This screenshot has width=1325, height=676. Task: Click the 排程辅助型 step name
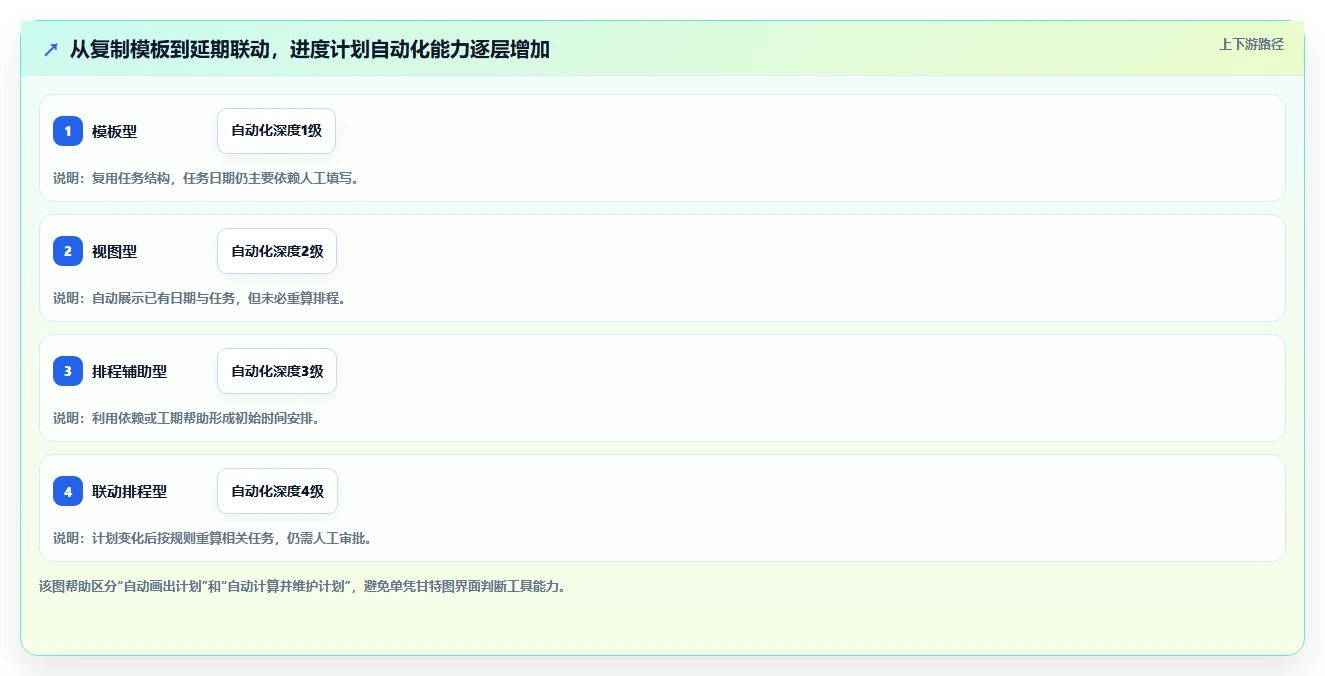(130, 371)
